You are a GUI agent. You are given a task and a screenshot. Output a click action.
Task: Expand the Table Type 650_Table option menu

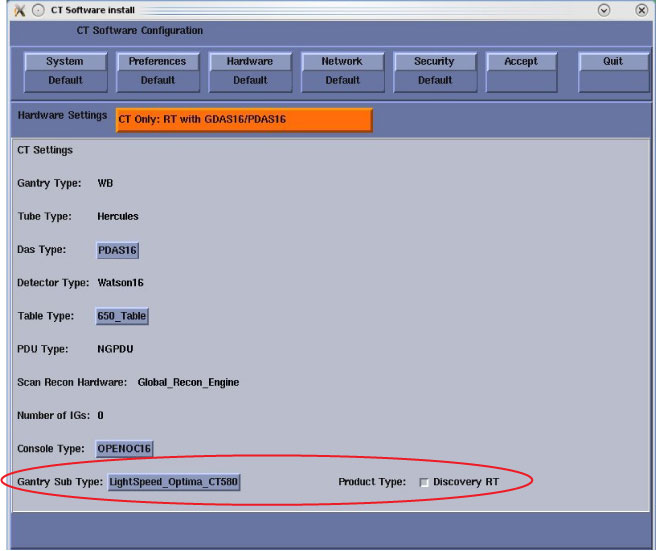122,316
